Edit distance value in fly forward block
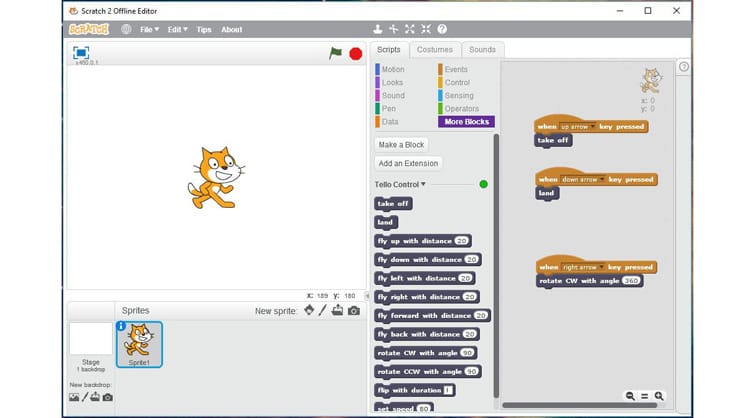Viewport: 755px width, 418px height. (481, 315)
